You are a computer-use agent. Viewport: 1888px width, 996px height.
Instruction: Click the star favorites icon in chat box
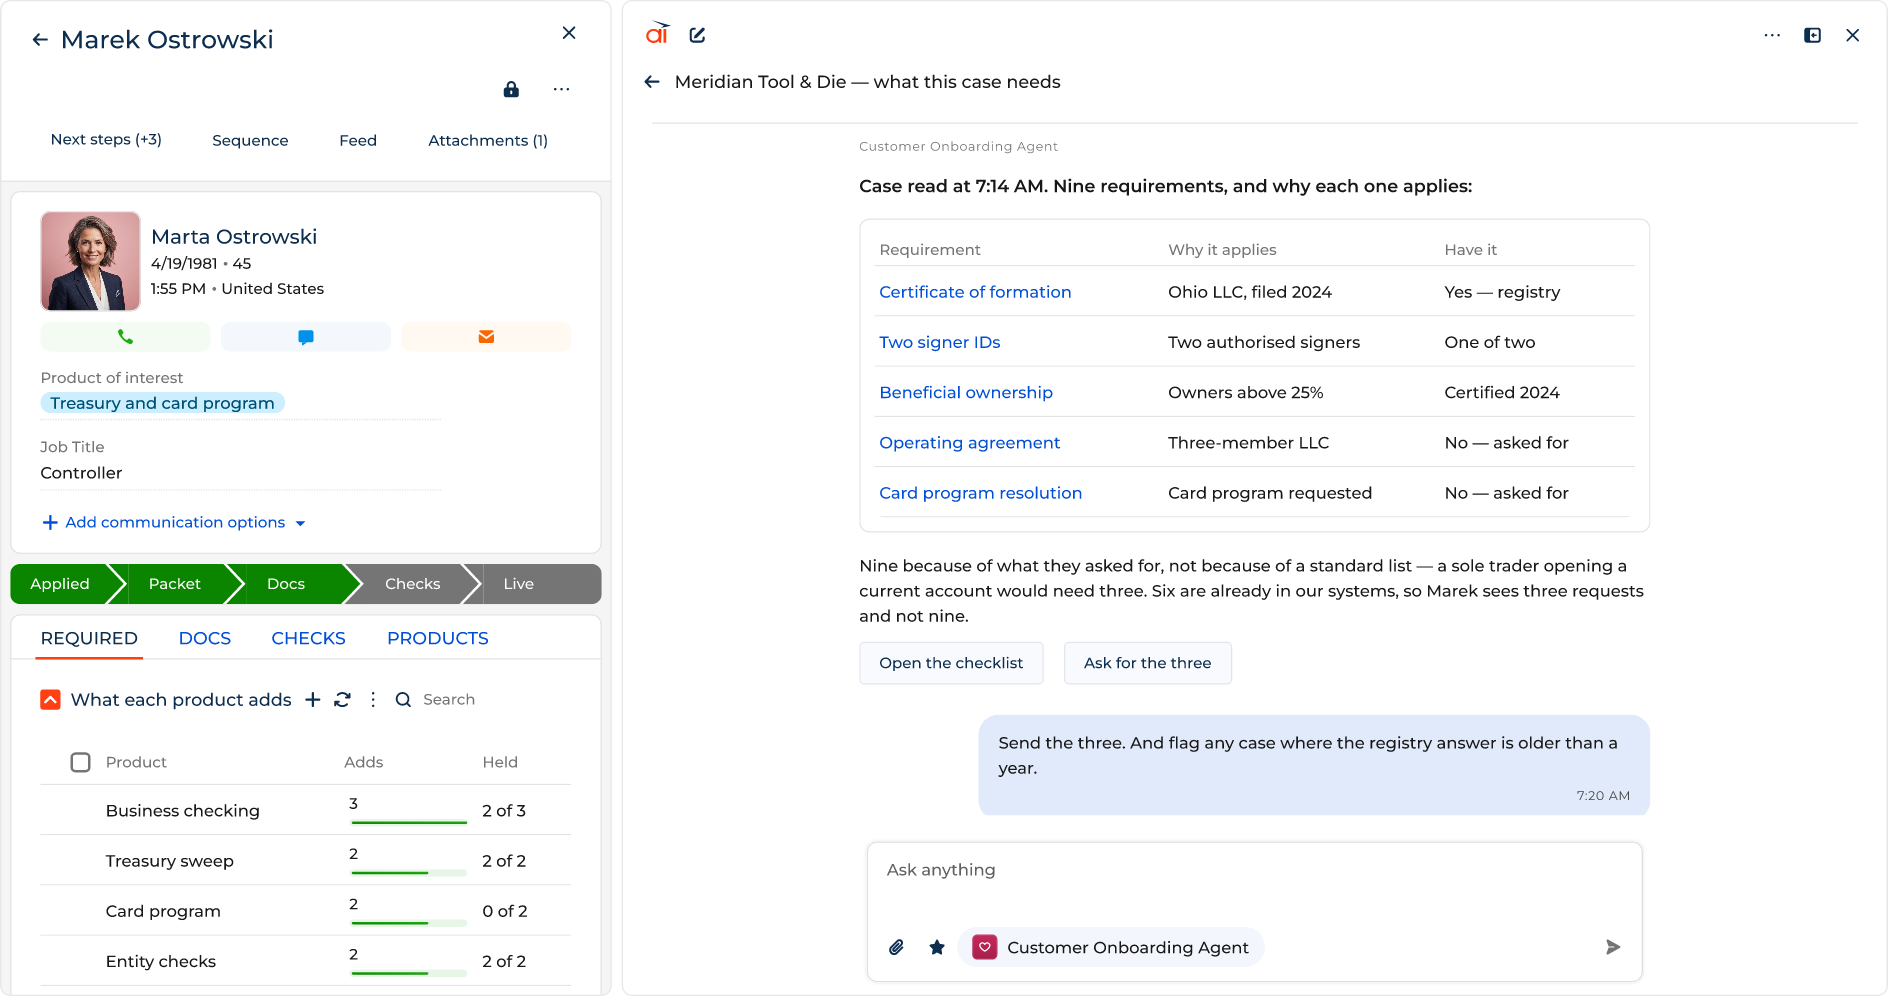coord(937,947)
